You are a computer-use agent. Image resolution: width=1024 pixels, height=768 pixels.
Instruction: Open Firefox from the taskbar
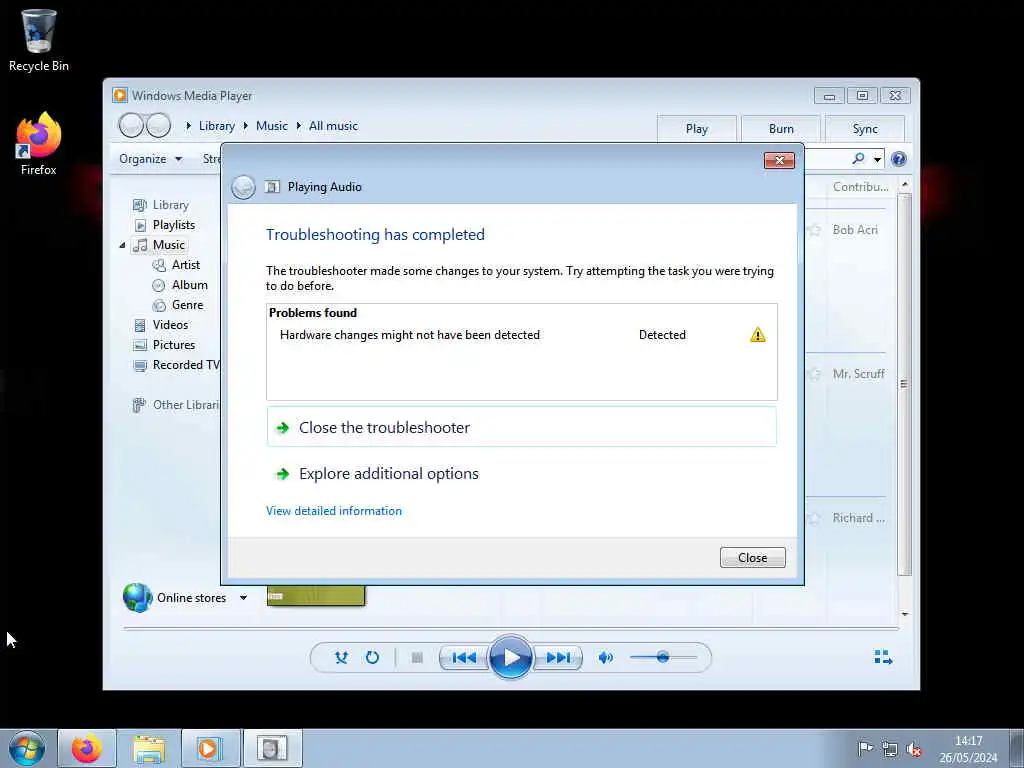click(87, 748)
